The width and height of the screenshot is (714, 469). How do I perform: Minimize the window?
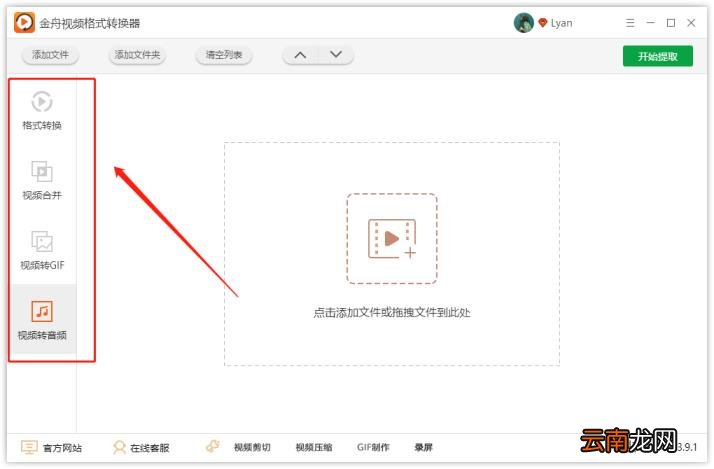coord(651,23)
